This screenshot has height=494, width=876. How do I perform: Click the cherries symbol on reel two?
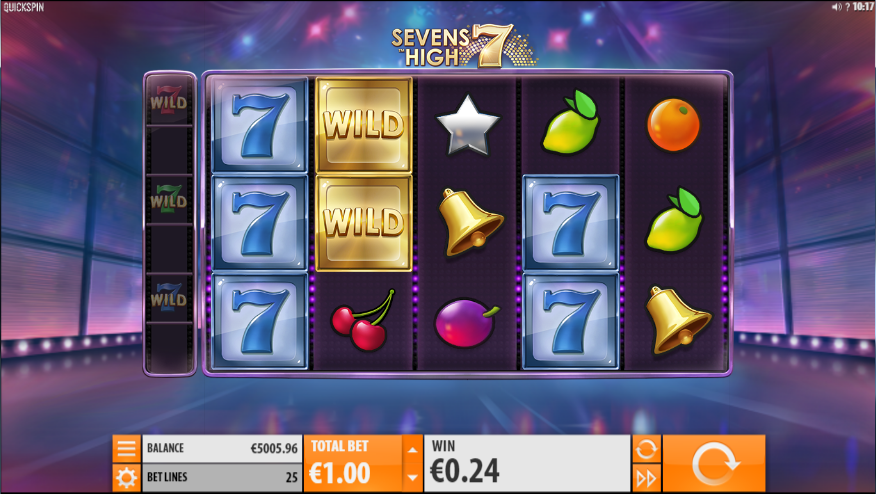[363, 320]
